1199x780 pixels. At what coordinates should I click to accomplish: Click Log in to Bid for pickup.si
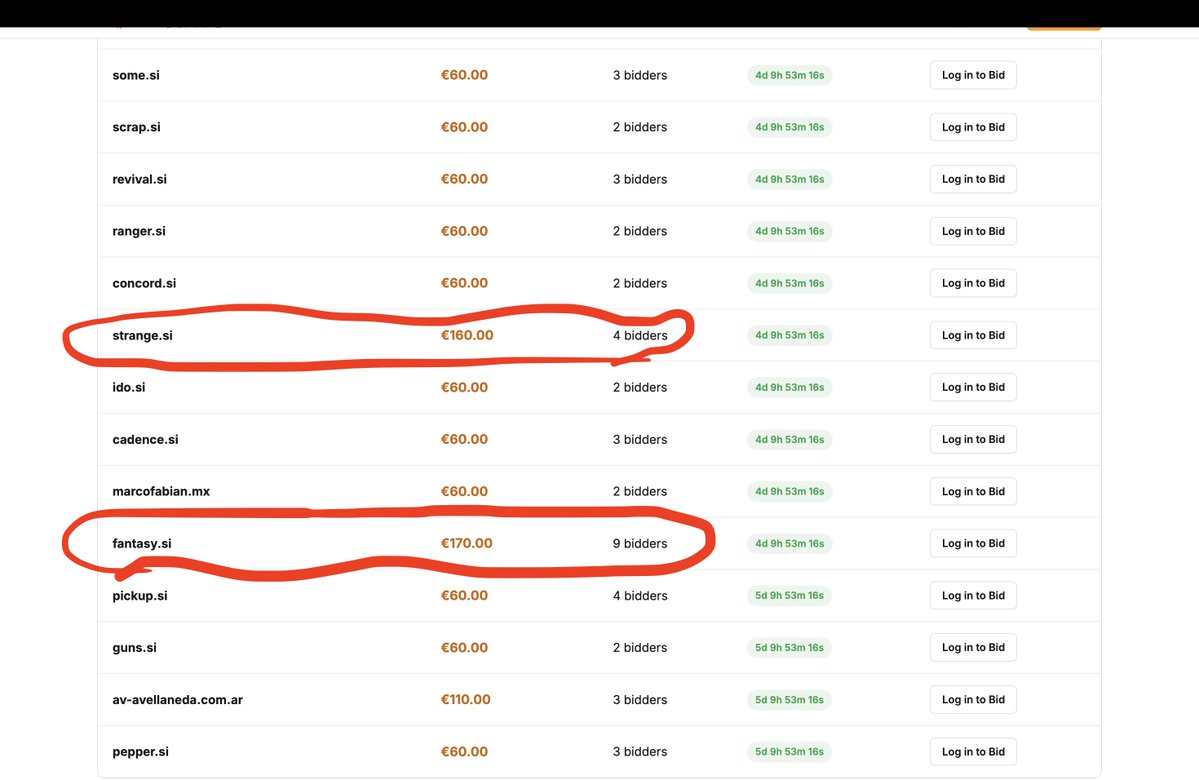(x=973, y=595)
